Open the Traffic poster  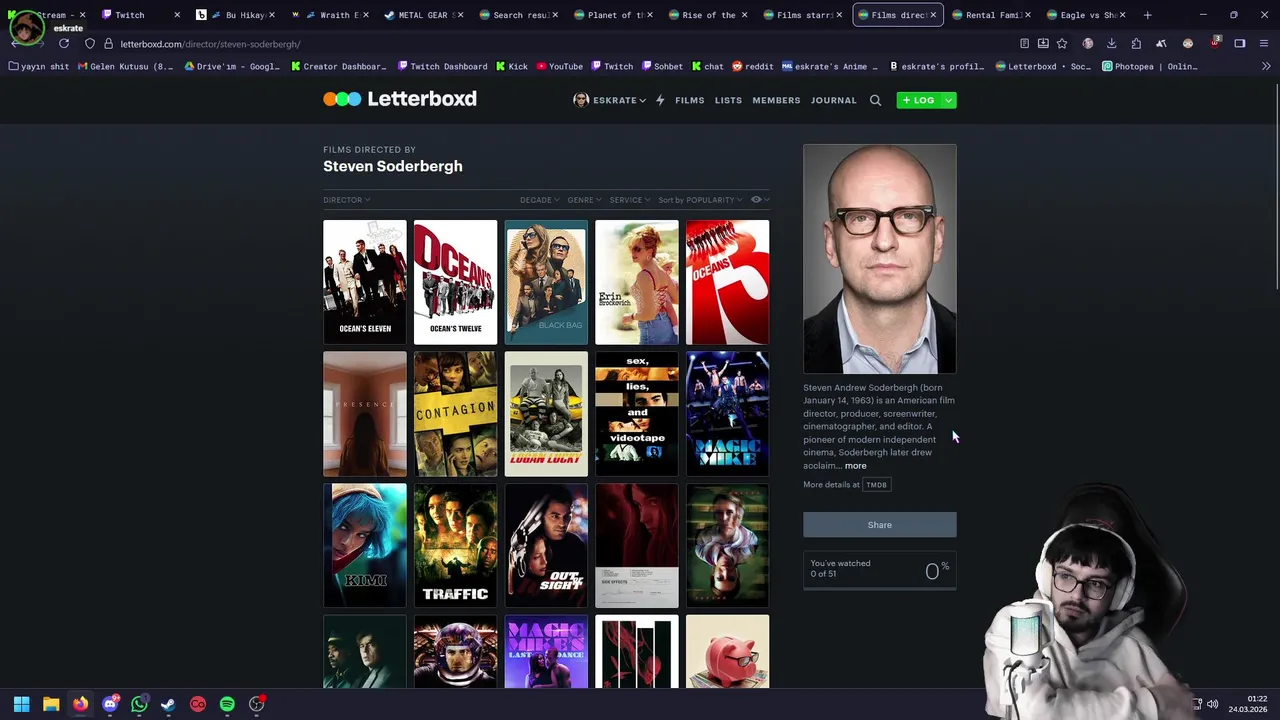coord(455,546)
